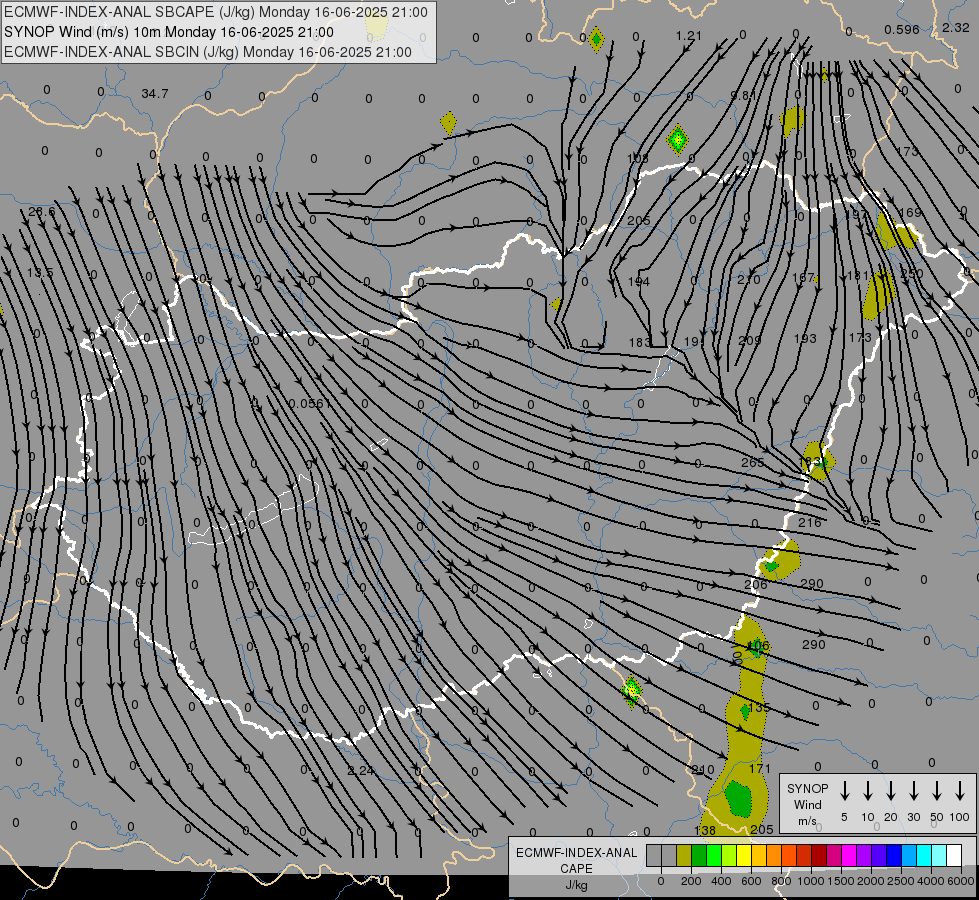Click the 1.21 value on the map

coord(689,36)
